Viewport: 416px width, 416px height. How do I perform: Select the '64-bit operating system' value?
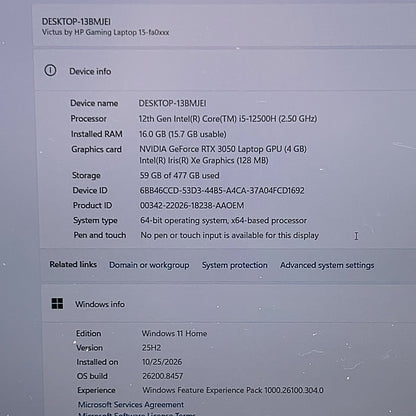click(x=223, y=220)
